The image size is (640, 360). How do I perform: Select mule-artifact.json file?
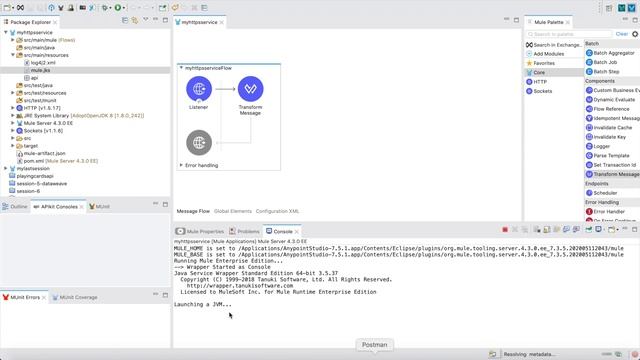[40, 153]
